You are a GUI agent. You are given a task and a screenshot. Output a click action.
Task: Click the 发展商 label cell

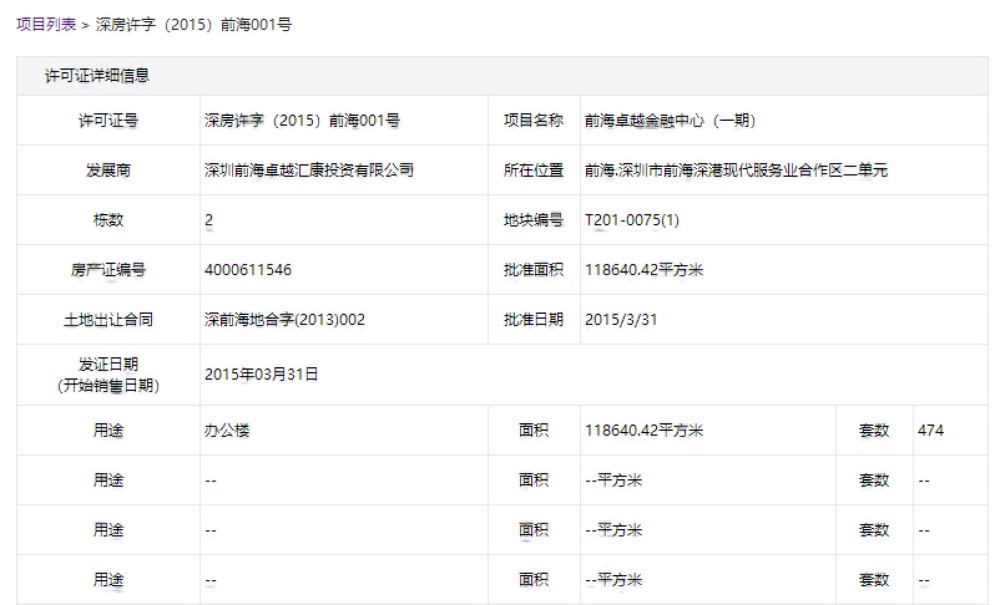(x=108, y=170)
